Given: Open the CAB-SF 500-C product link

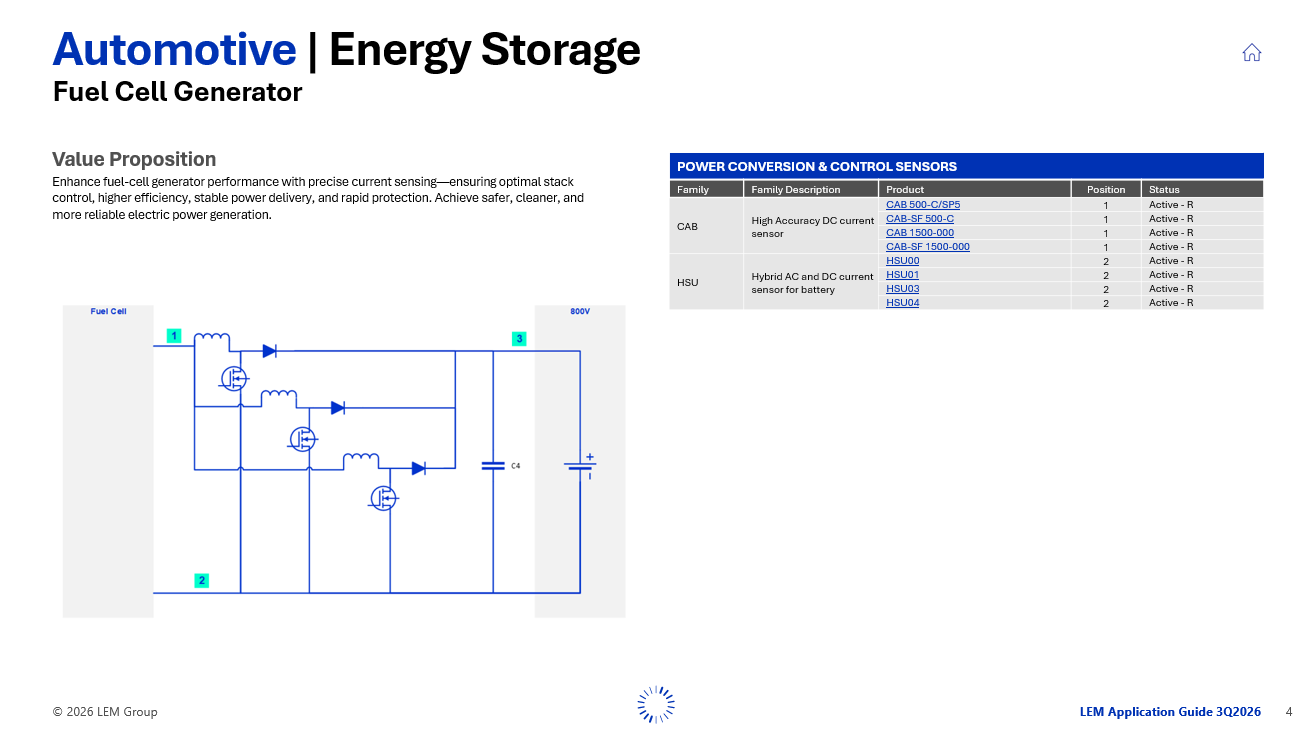Looking at the screenshot, I should (x=920, y=219).
